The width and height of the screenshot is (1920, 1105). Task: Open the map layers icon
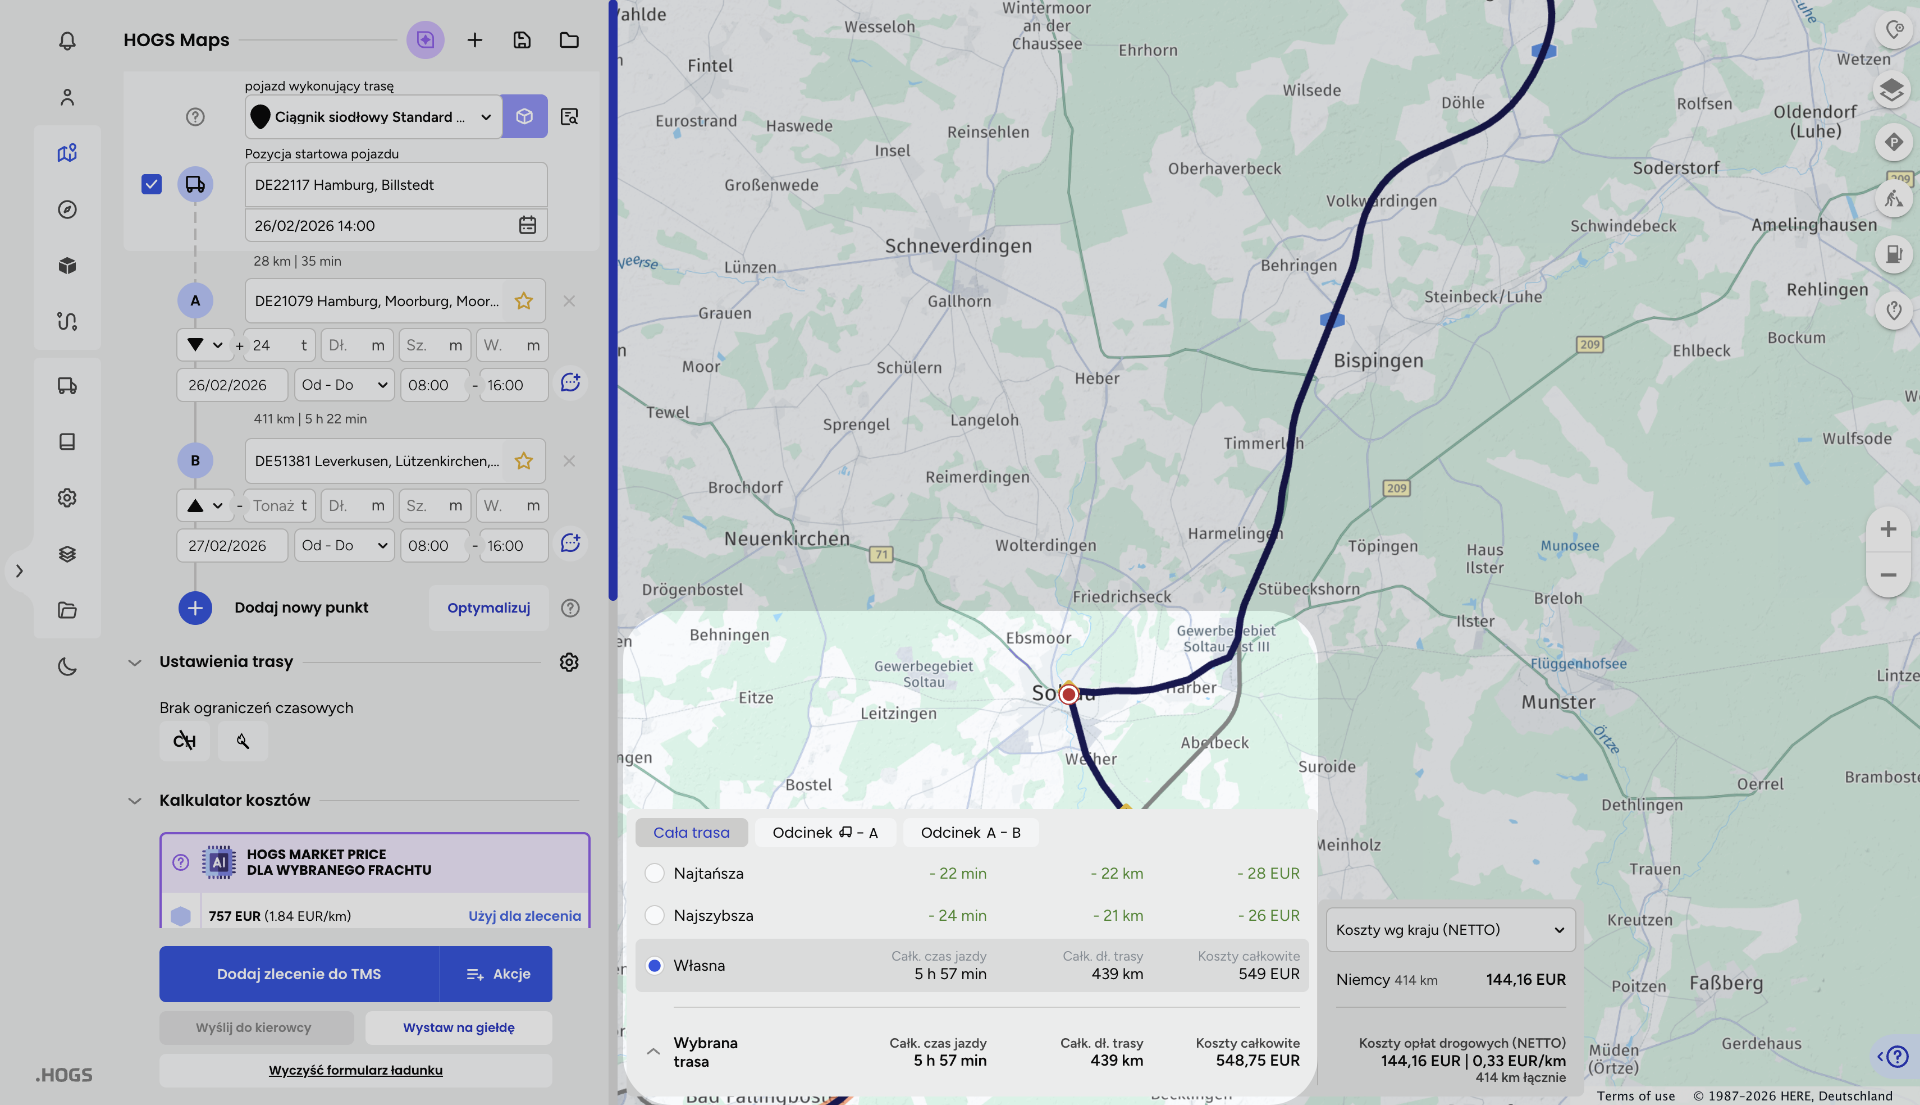(1891, 91)
